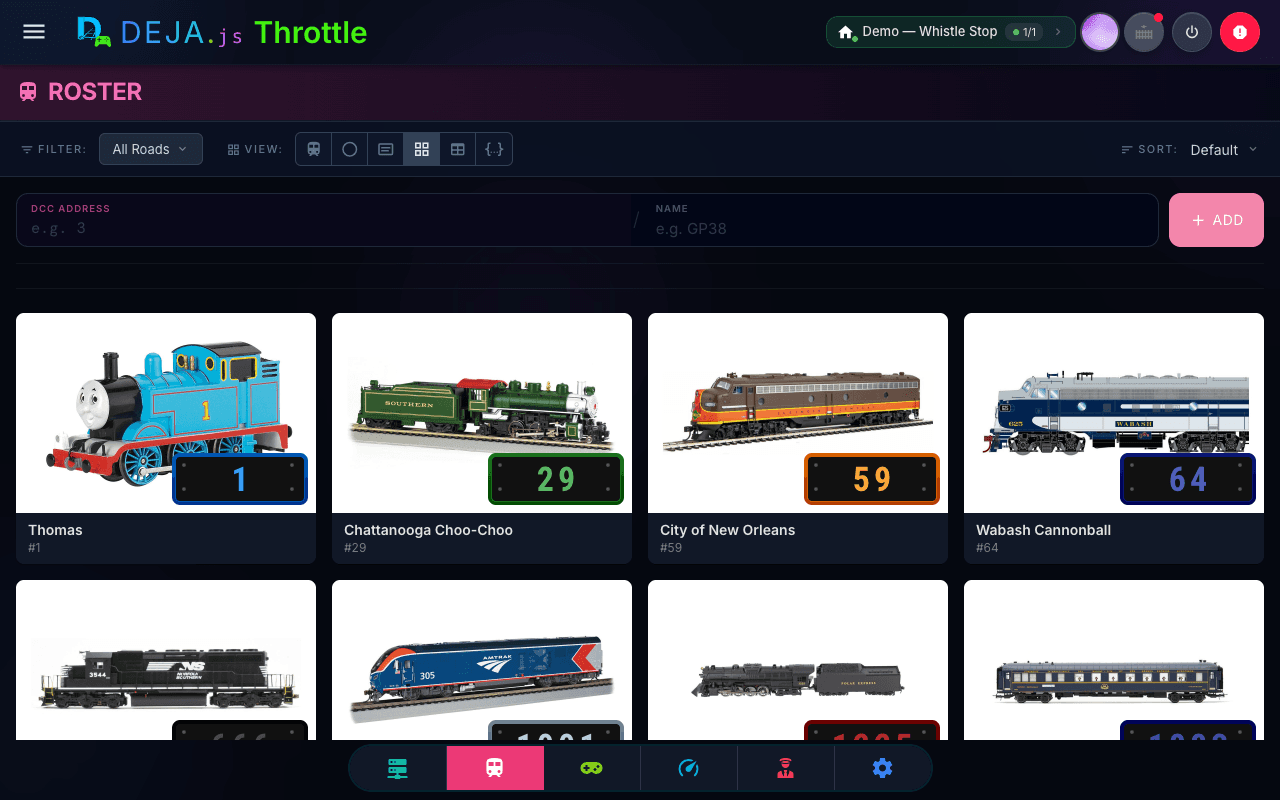1280x800 pixels.
Task: Click the sort lines icon next to SORT
Action: (1127, 149)
